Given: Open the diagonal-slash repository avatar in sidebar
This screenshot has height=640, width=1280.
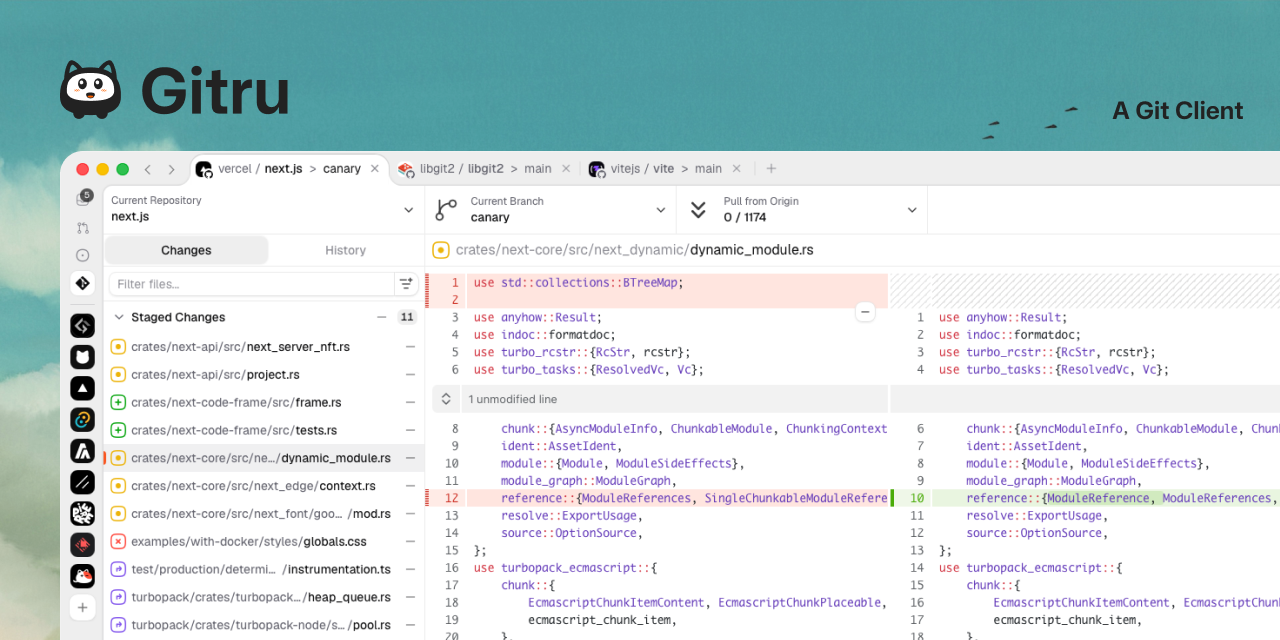Looking at the screenshot, I should point(83,482).
